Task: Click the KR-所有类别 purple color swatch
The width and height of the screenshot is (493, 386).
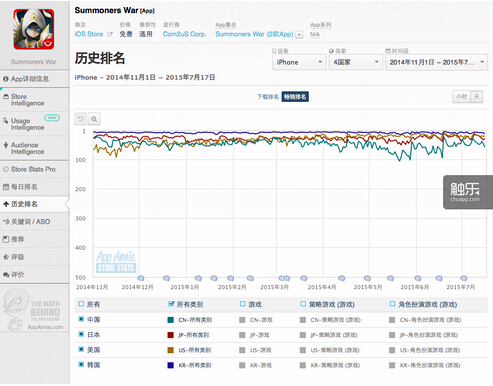Action: [x=170, y=365]
